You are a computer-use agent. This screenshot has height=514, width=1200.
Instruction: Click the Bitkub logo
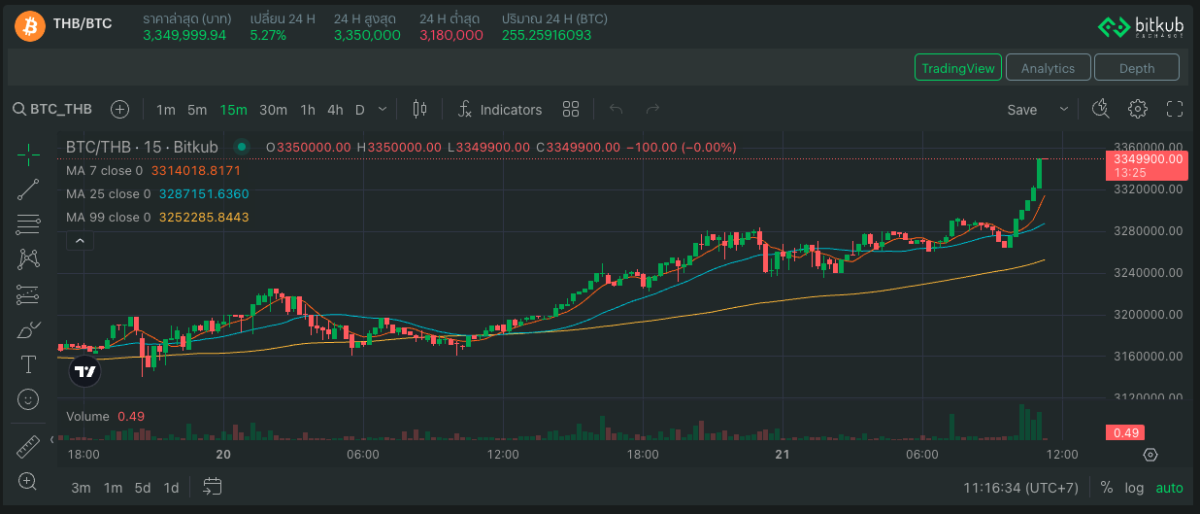click(1141, 27)
